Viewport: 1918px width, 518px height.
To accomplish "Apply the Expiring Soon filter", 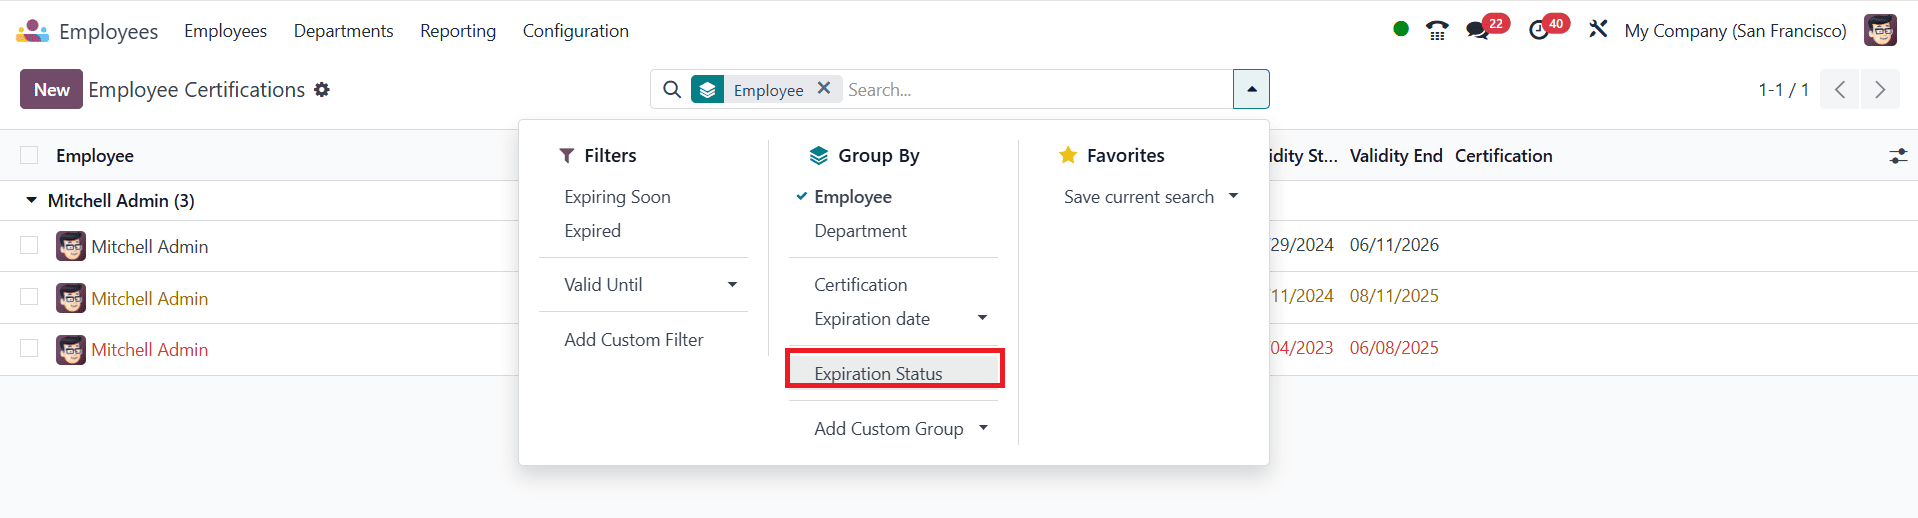I will pos(617,197).
